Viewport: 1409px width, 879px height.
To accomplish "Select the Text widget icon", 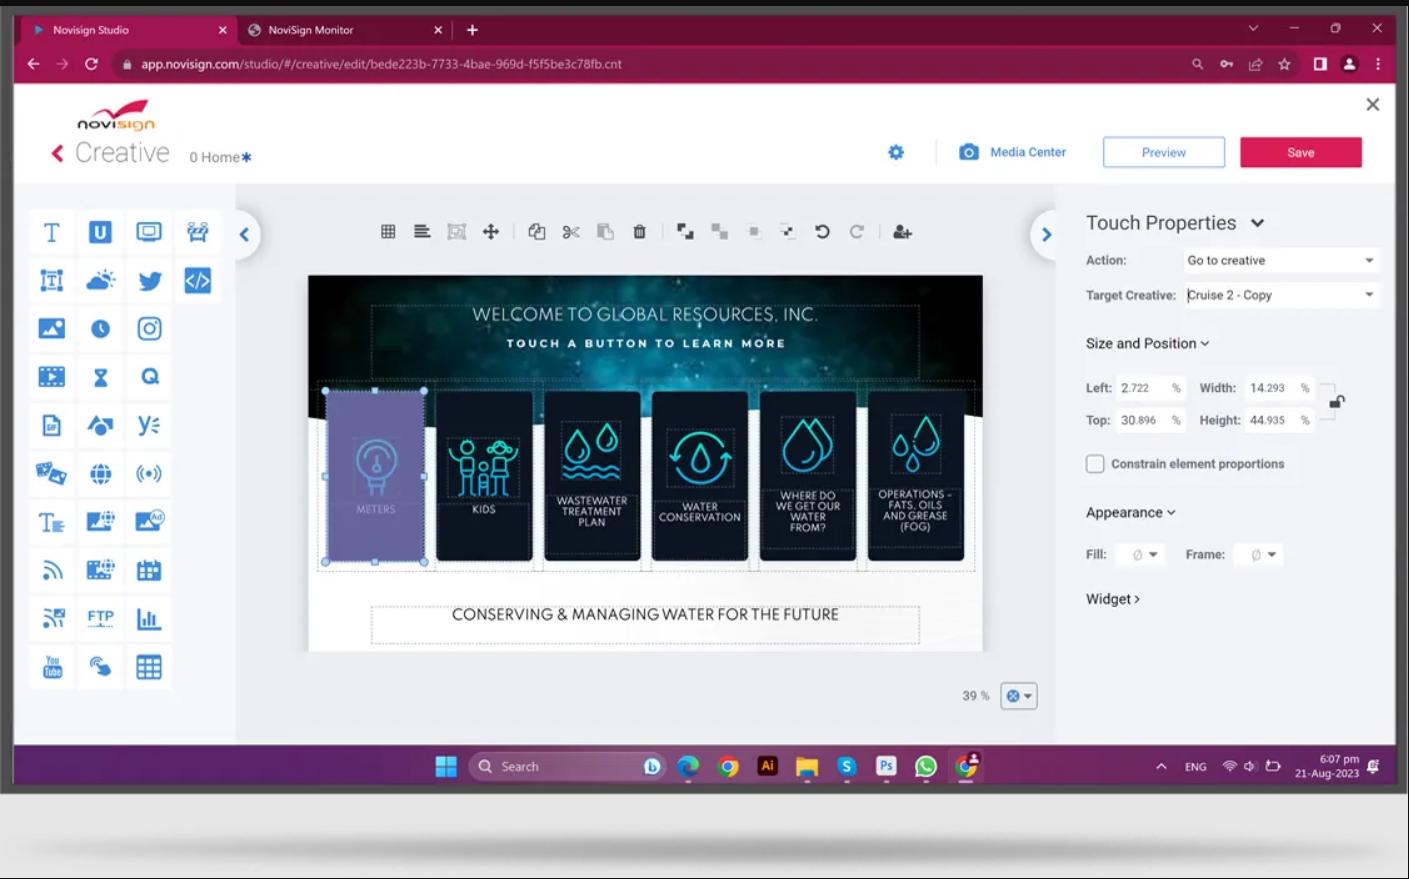I will click(x=51, y=233).
